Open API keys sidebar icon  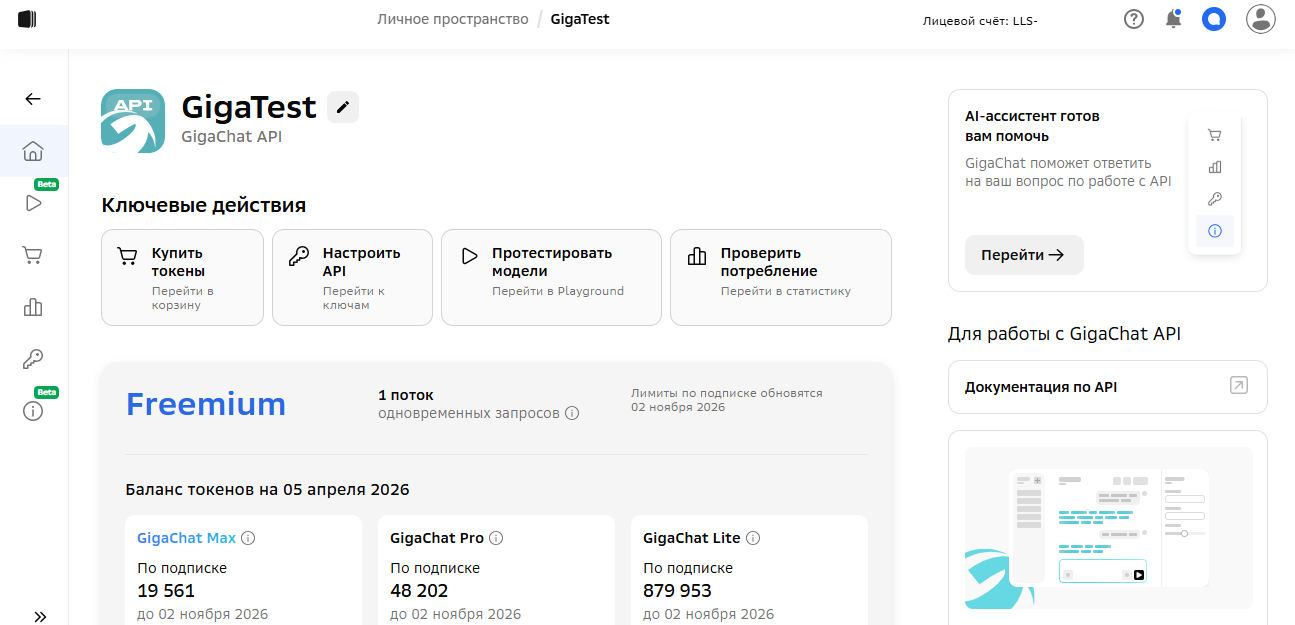[x=33, y=359]
